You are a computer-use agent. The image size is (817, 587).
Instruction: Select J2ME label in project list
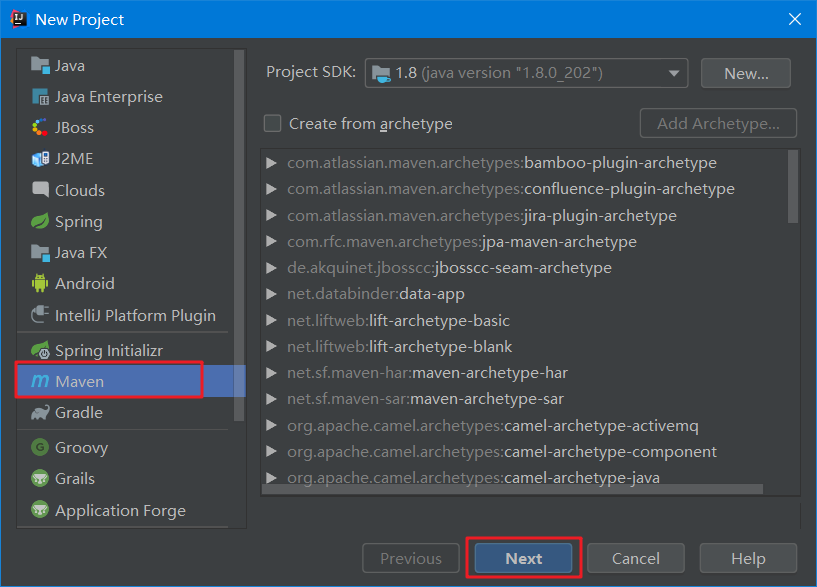(74, 159)
